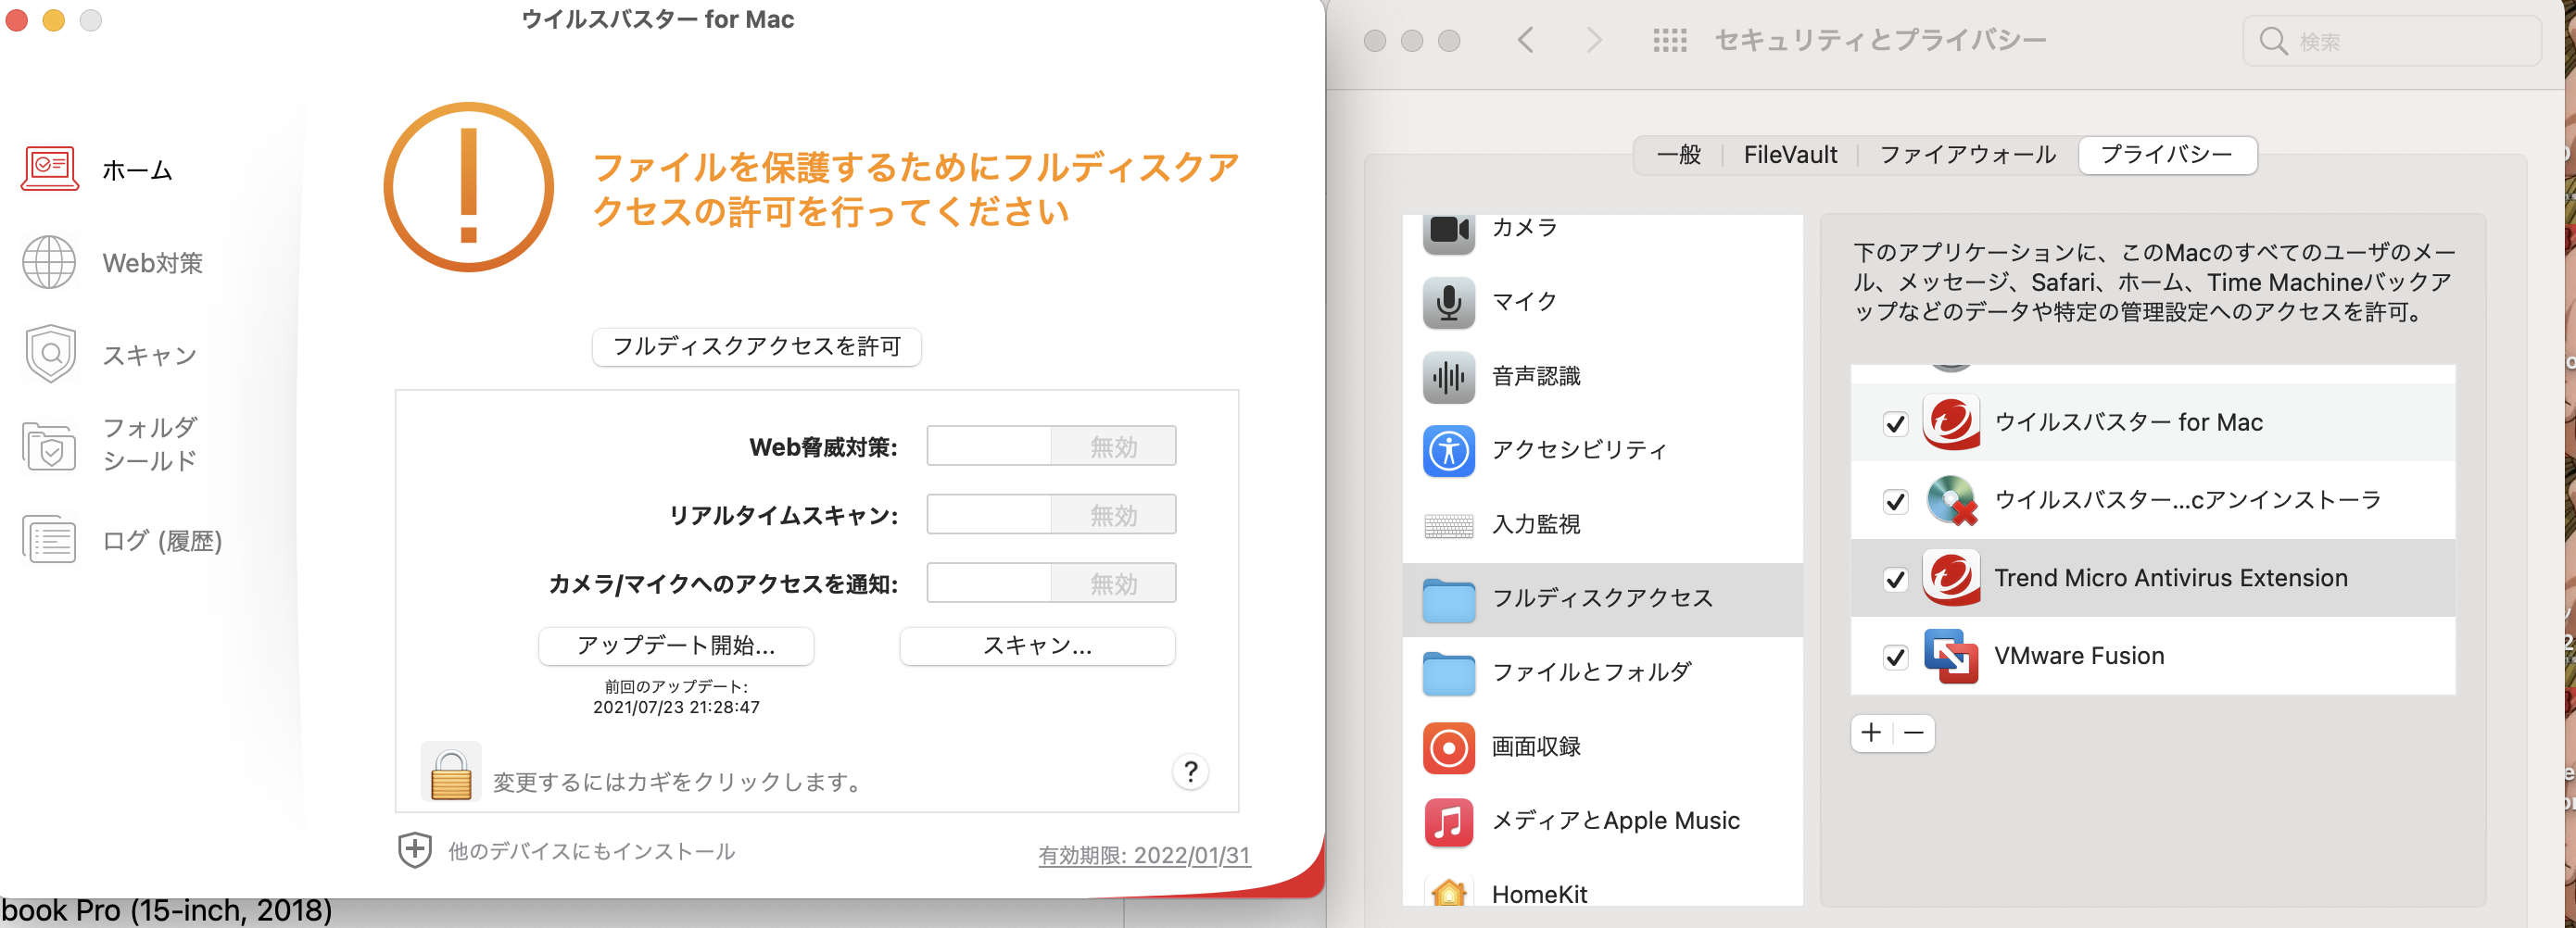Viewport: 2576px width, 928px height.
Task: Click Trend Micro Antivirus Extension row name
Action: click(x=2170, y=578)
